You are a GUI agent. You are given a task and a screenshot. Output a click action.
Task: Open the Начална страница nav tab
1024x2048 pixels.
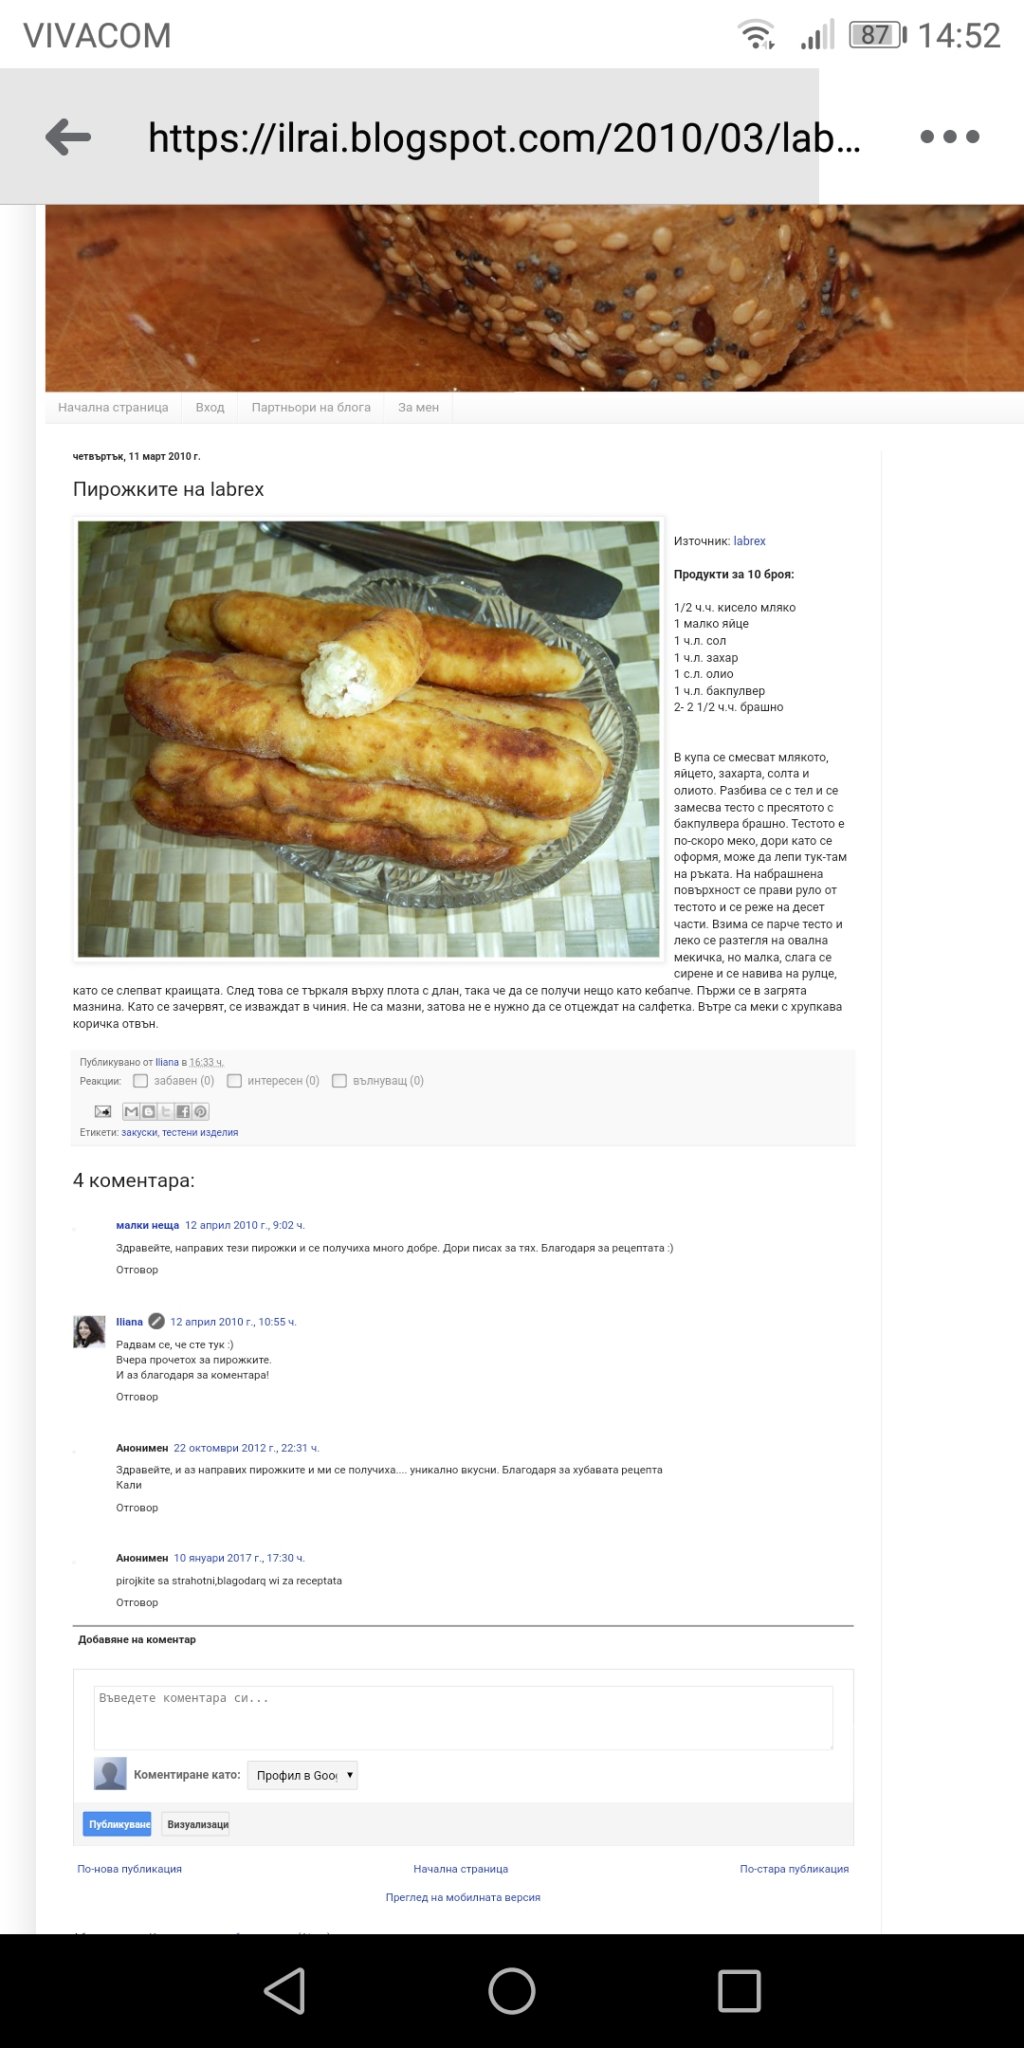coord(113,407)
